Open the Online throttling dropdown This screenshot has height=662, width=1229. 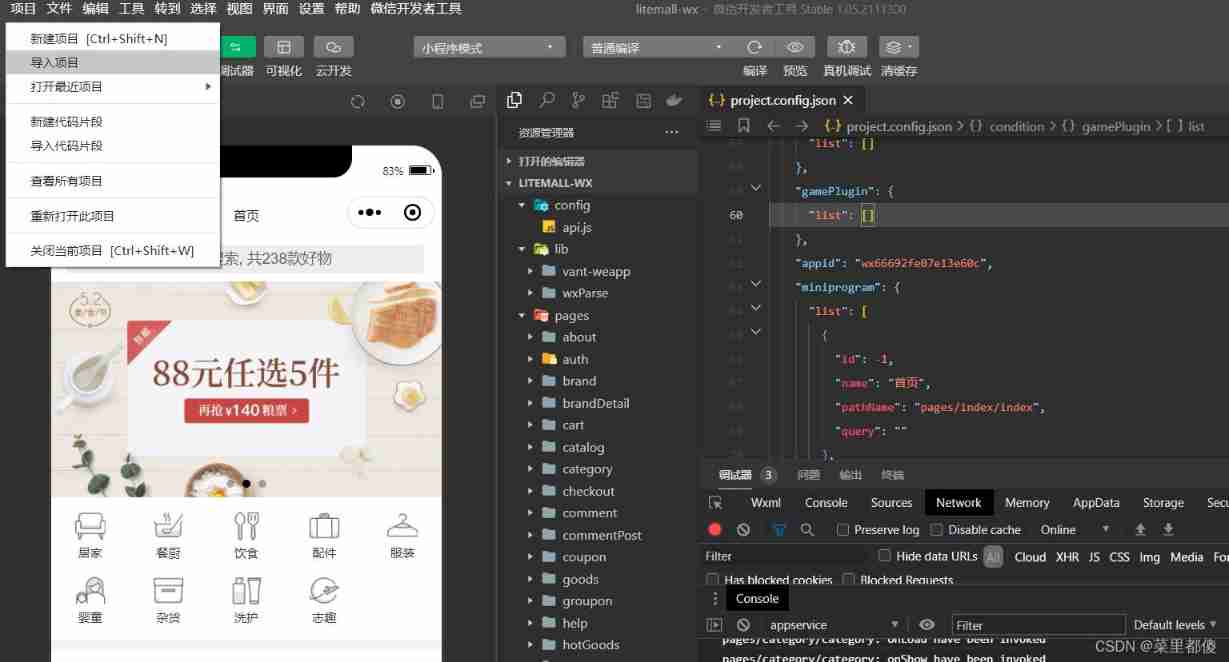[1075, 530]
